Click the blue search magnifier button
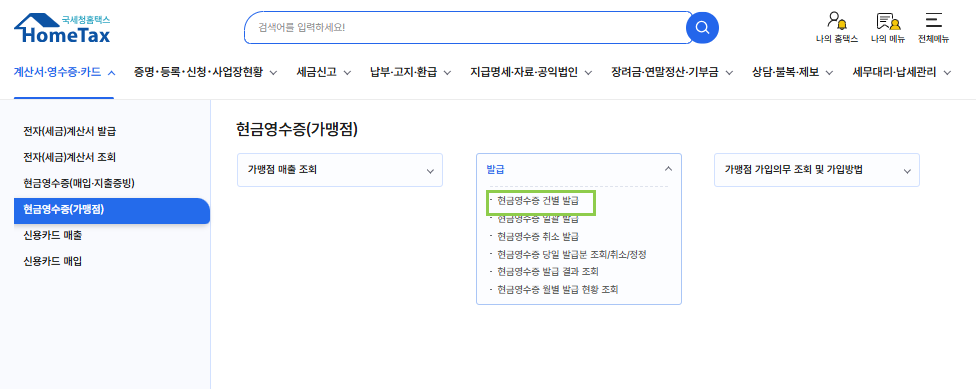 point(702,27)
